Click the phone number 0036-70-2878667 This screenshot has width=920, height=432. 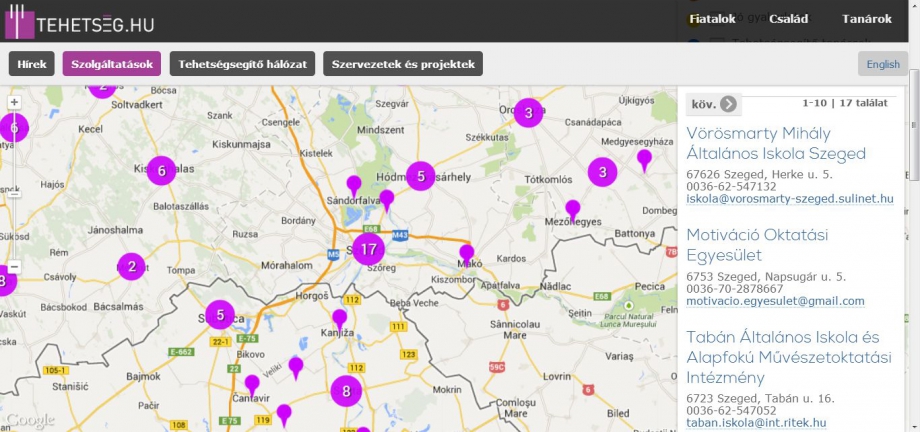[x=735, y=289]
